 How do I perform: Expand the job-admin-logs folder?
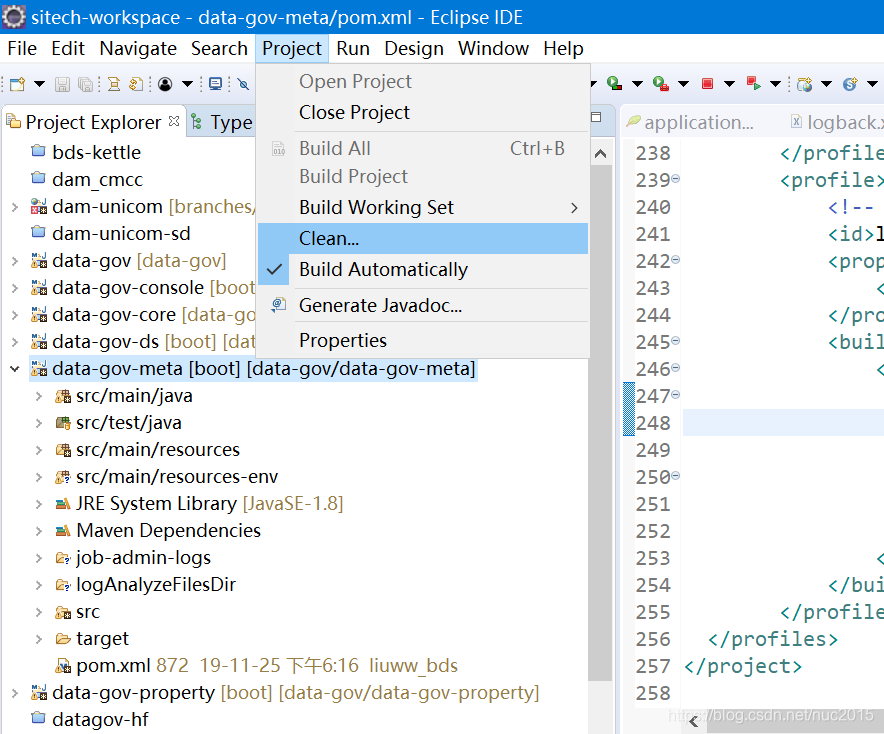38,558
